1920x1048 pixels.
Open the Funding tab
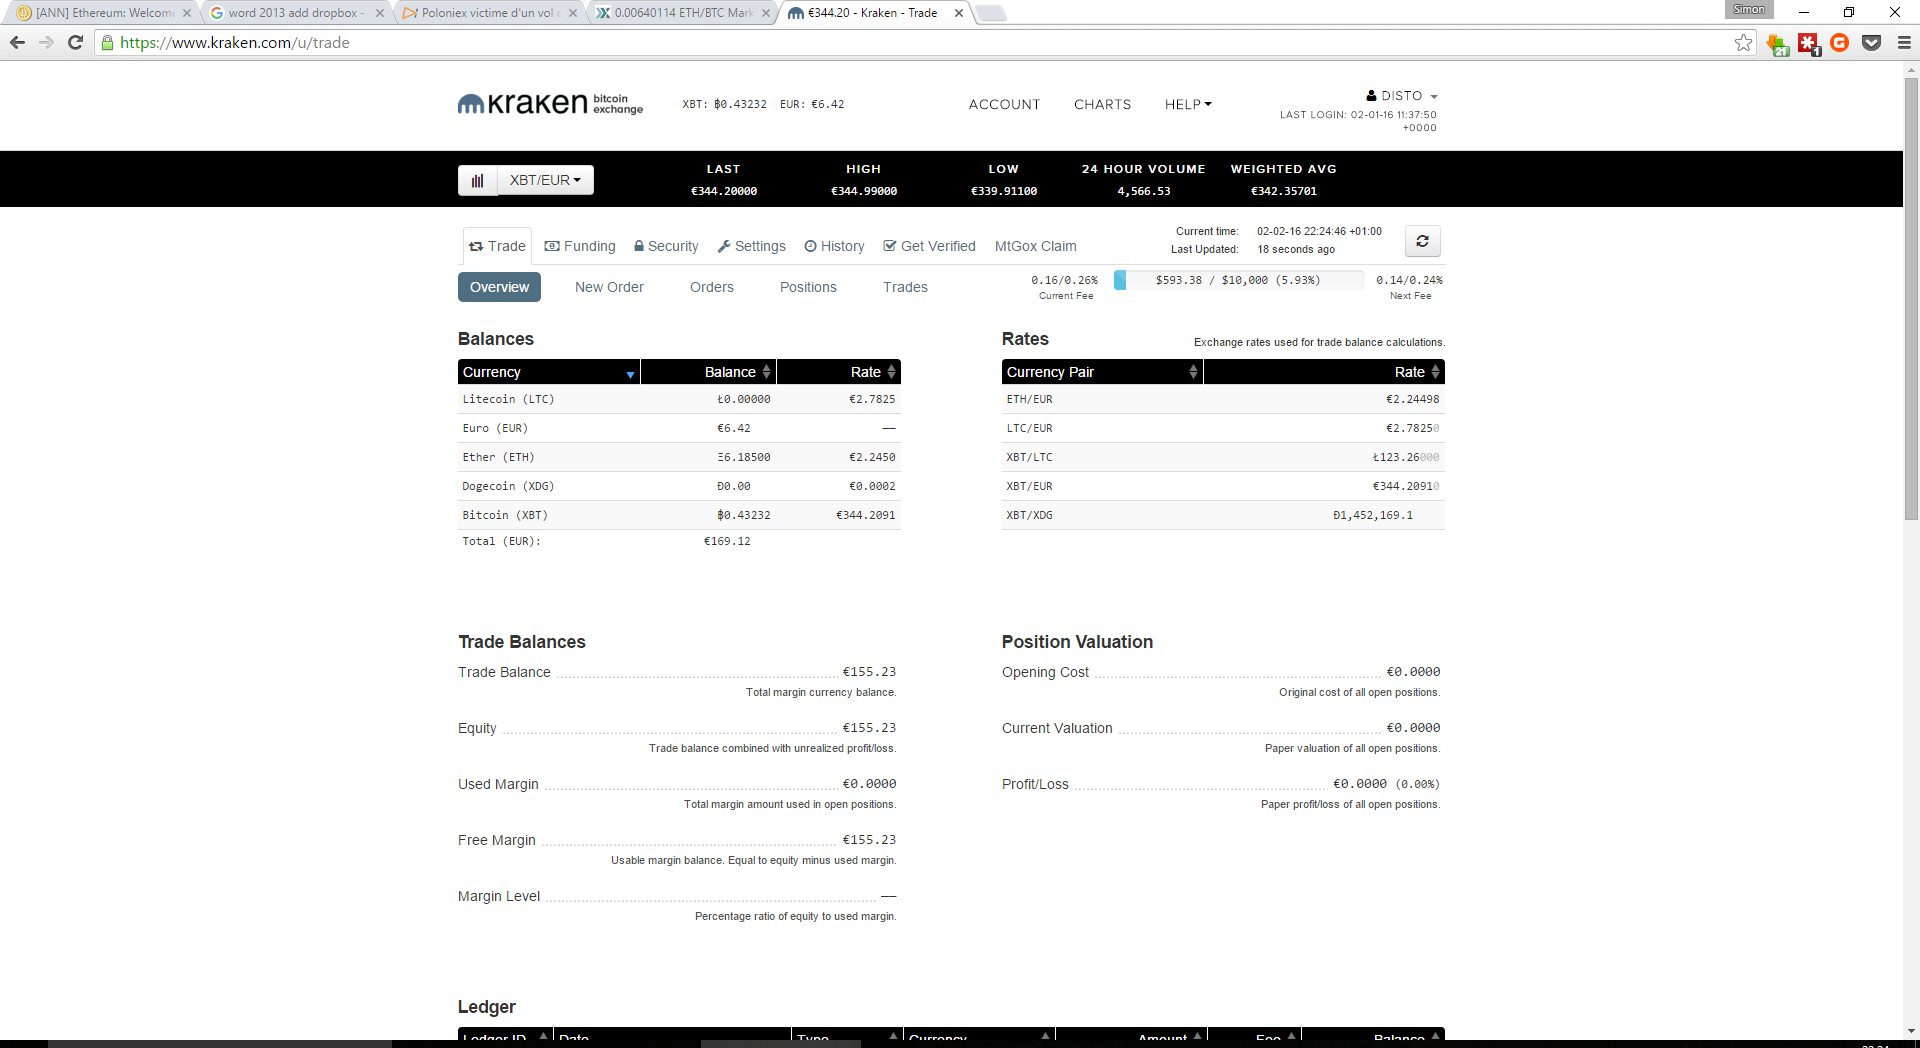coord(580,246)
